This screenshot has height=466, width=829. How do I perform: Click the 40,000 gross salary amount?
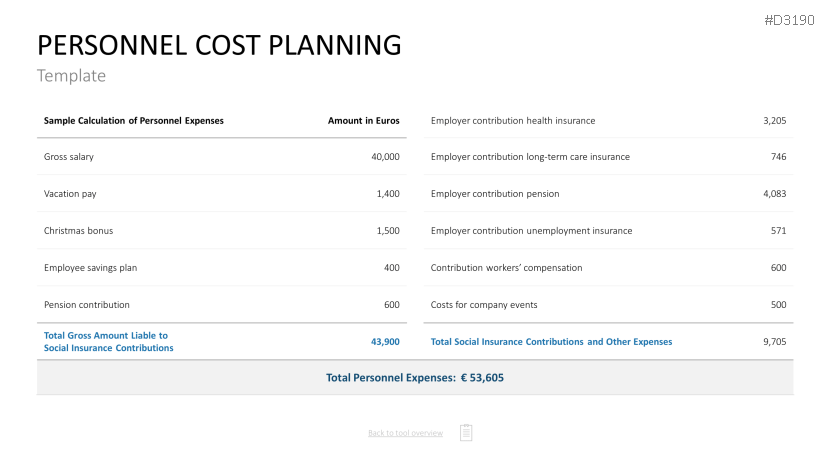pyautogui.click(x=385, y=157)
